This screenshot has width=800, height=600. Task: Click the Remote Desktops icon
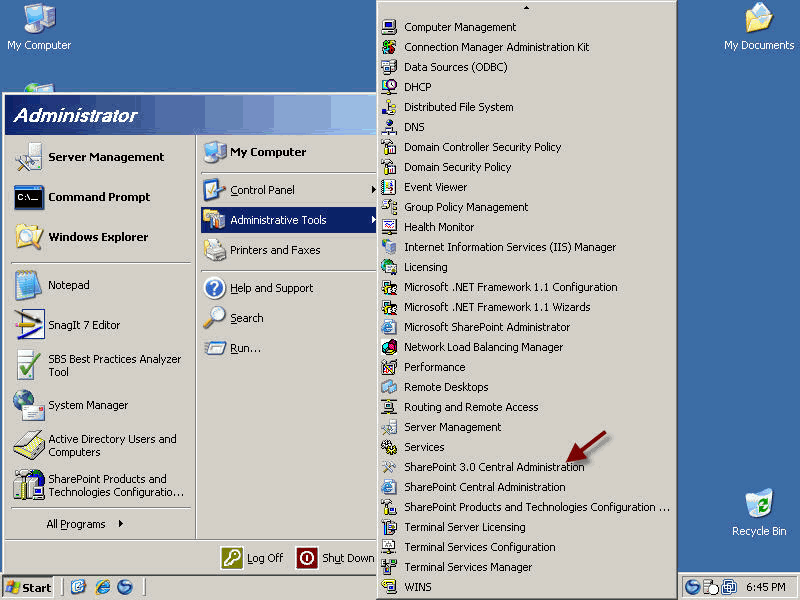pyautogui.click(x=389, y=387)
